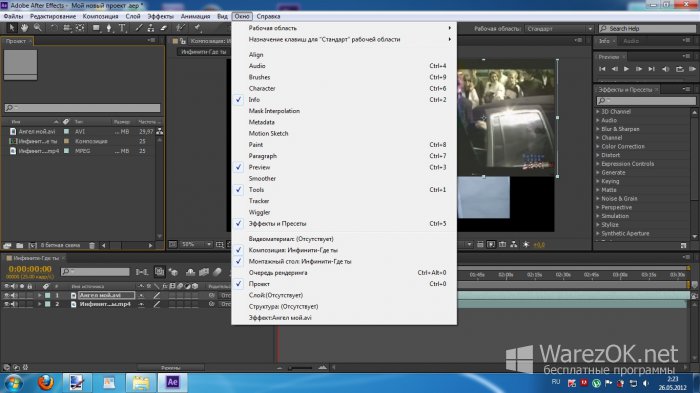Click Effects & Presets search field
The image size is (700, 393).
[x=646, y=101]
